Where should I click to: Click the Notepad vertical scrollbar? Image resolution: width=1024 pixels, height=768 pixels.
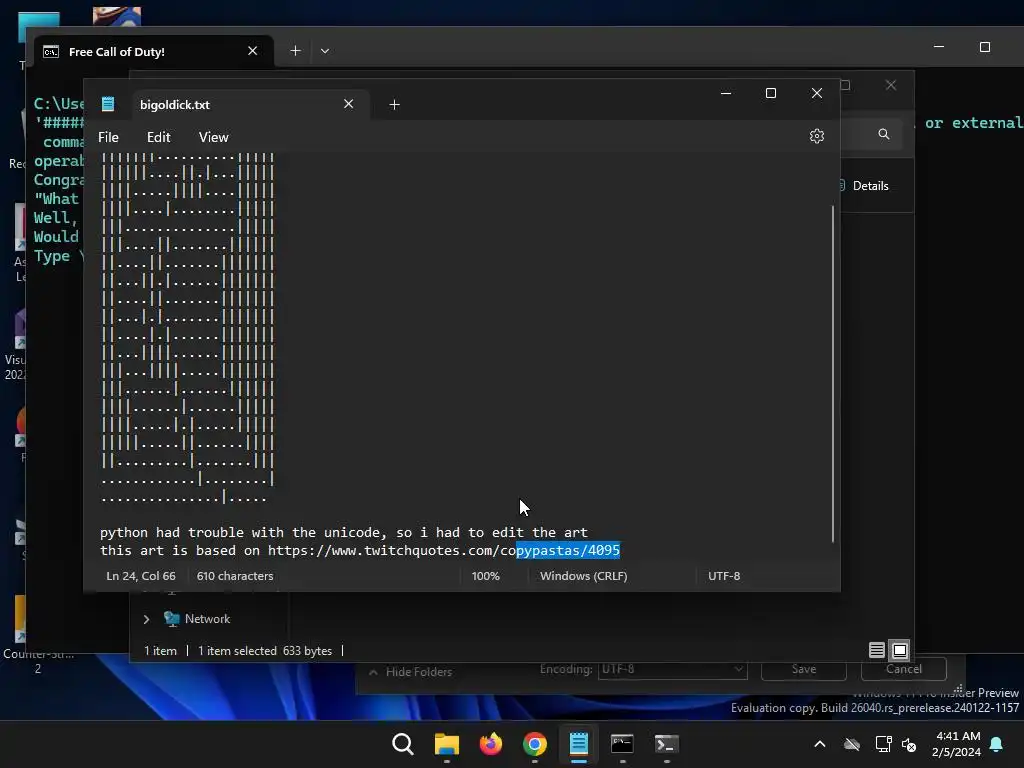(x=833, y=374)
